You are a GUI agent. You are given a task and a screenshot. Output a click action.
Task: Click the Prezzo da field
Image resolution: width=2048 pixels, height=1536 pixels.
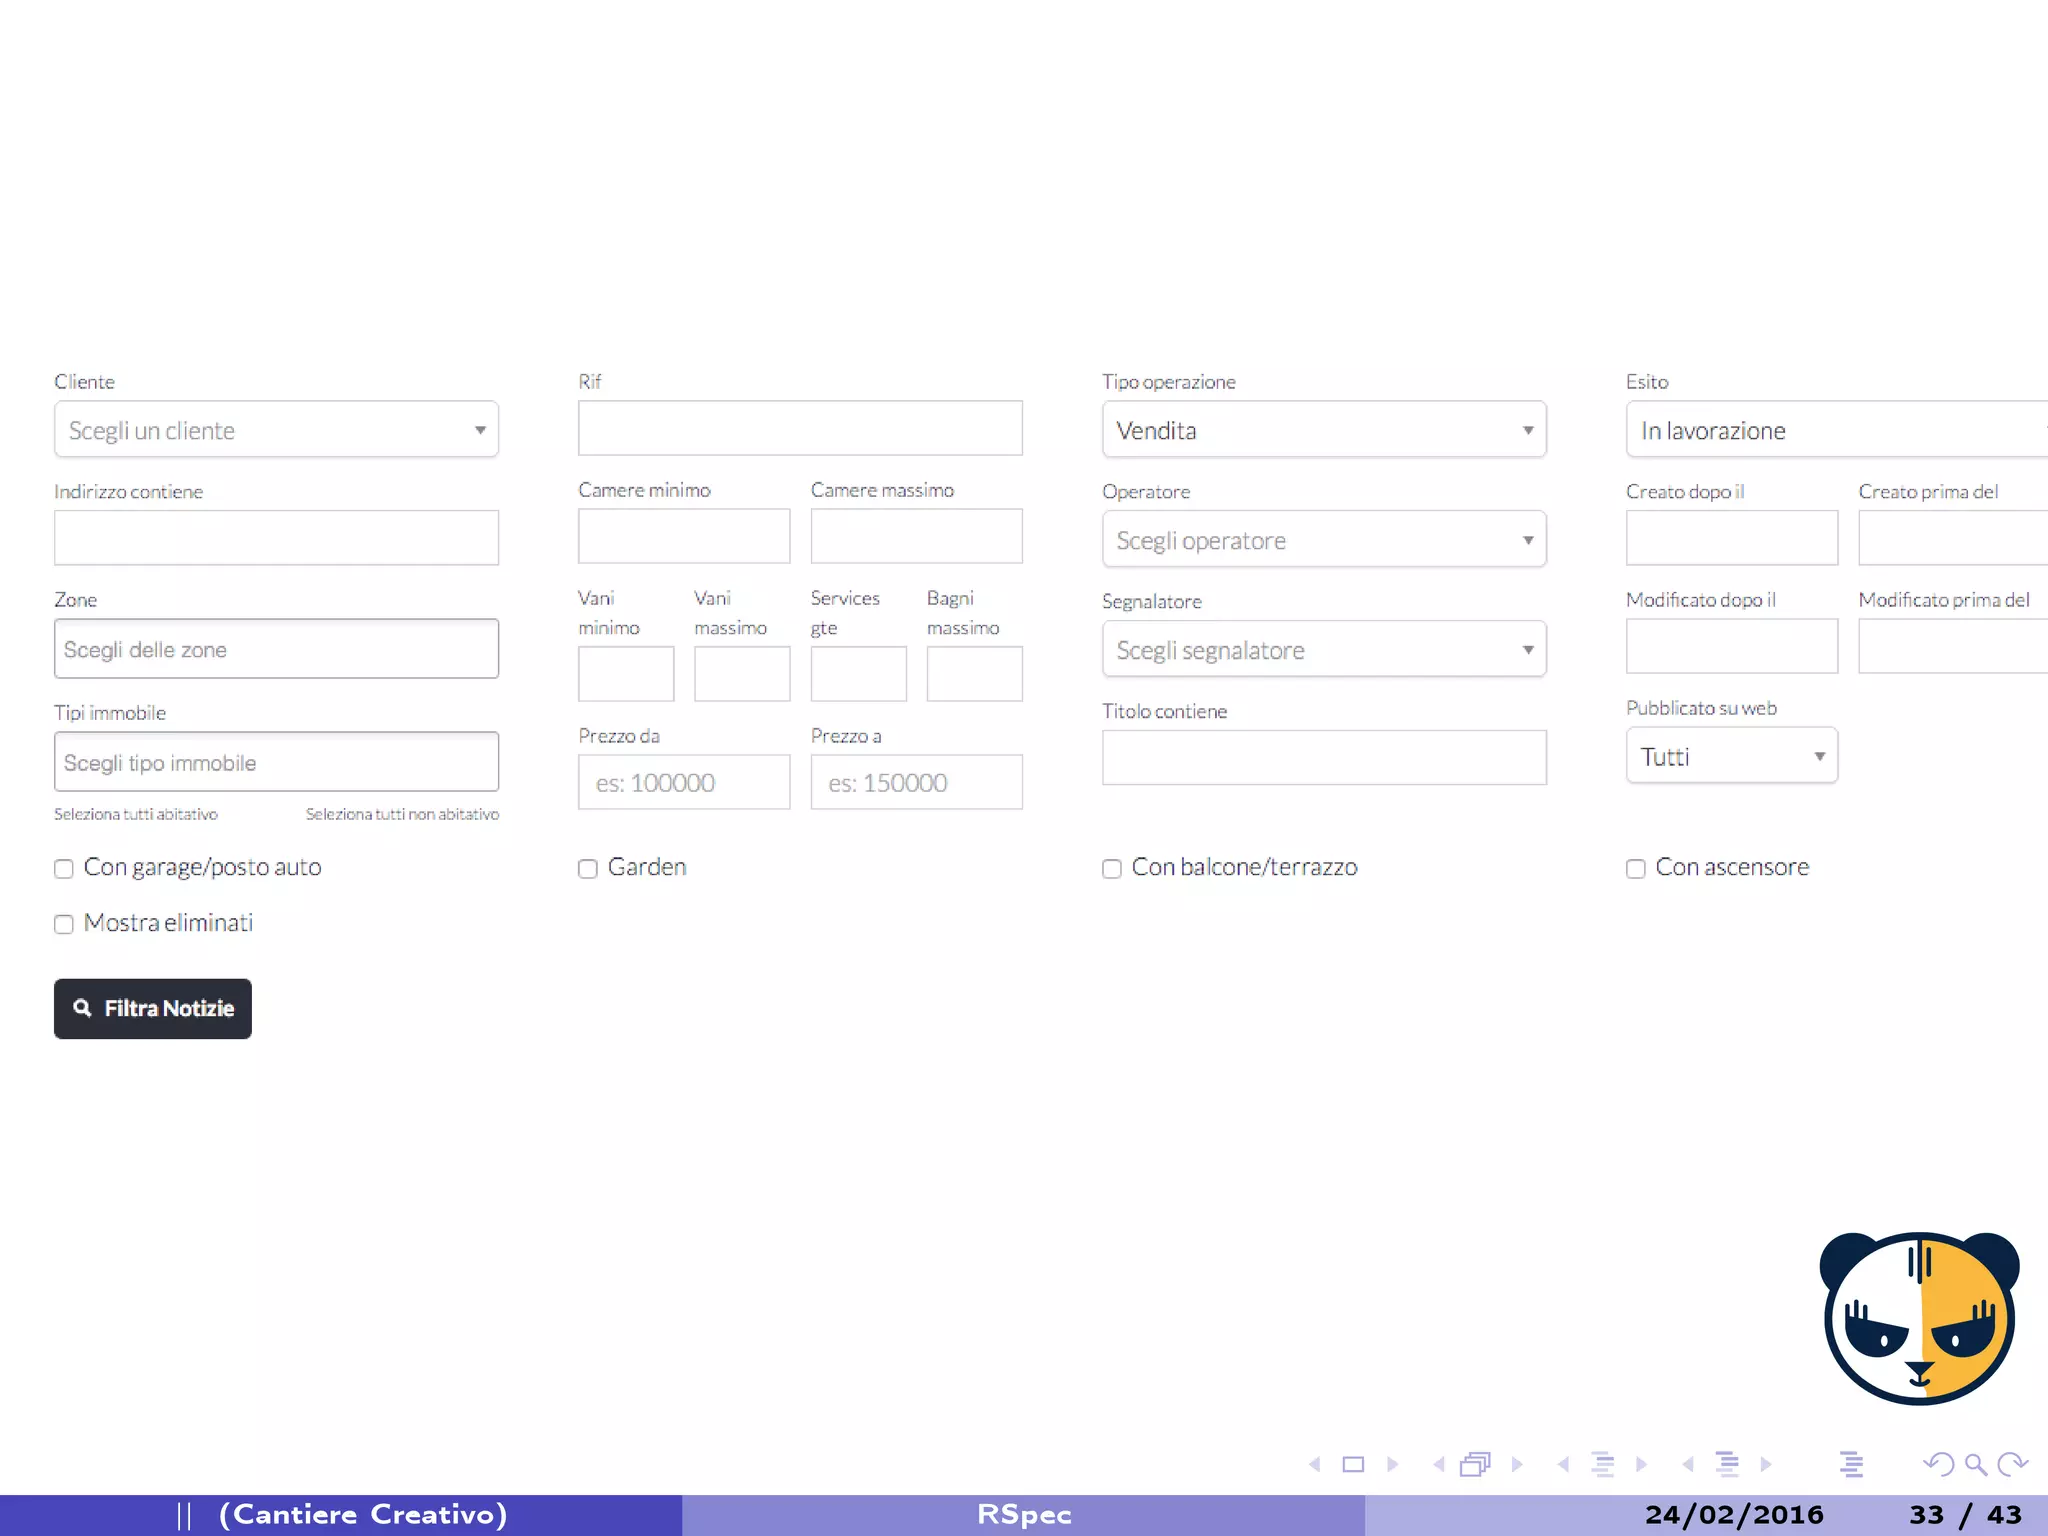tap(684, 782)
